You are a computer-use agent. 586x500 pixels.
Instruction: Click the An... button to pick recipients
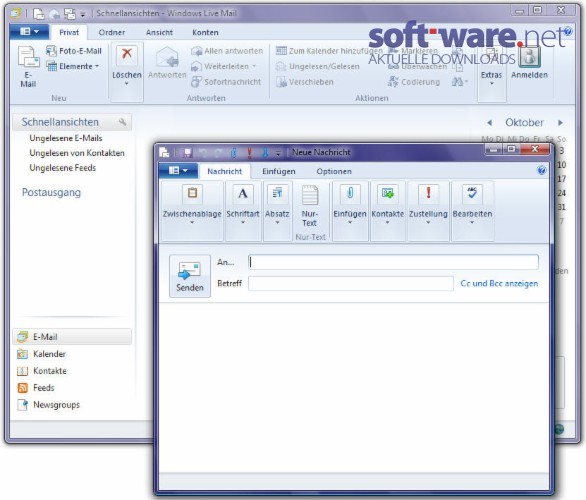[226, 262]
